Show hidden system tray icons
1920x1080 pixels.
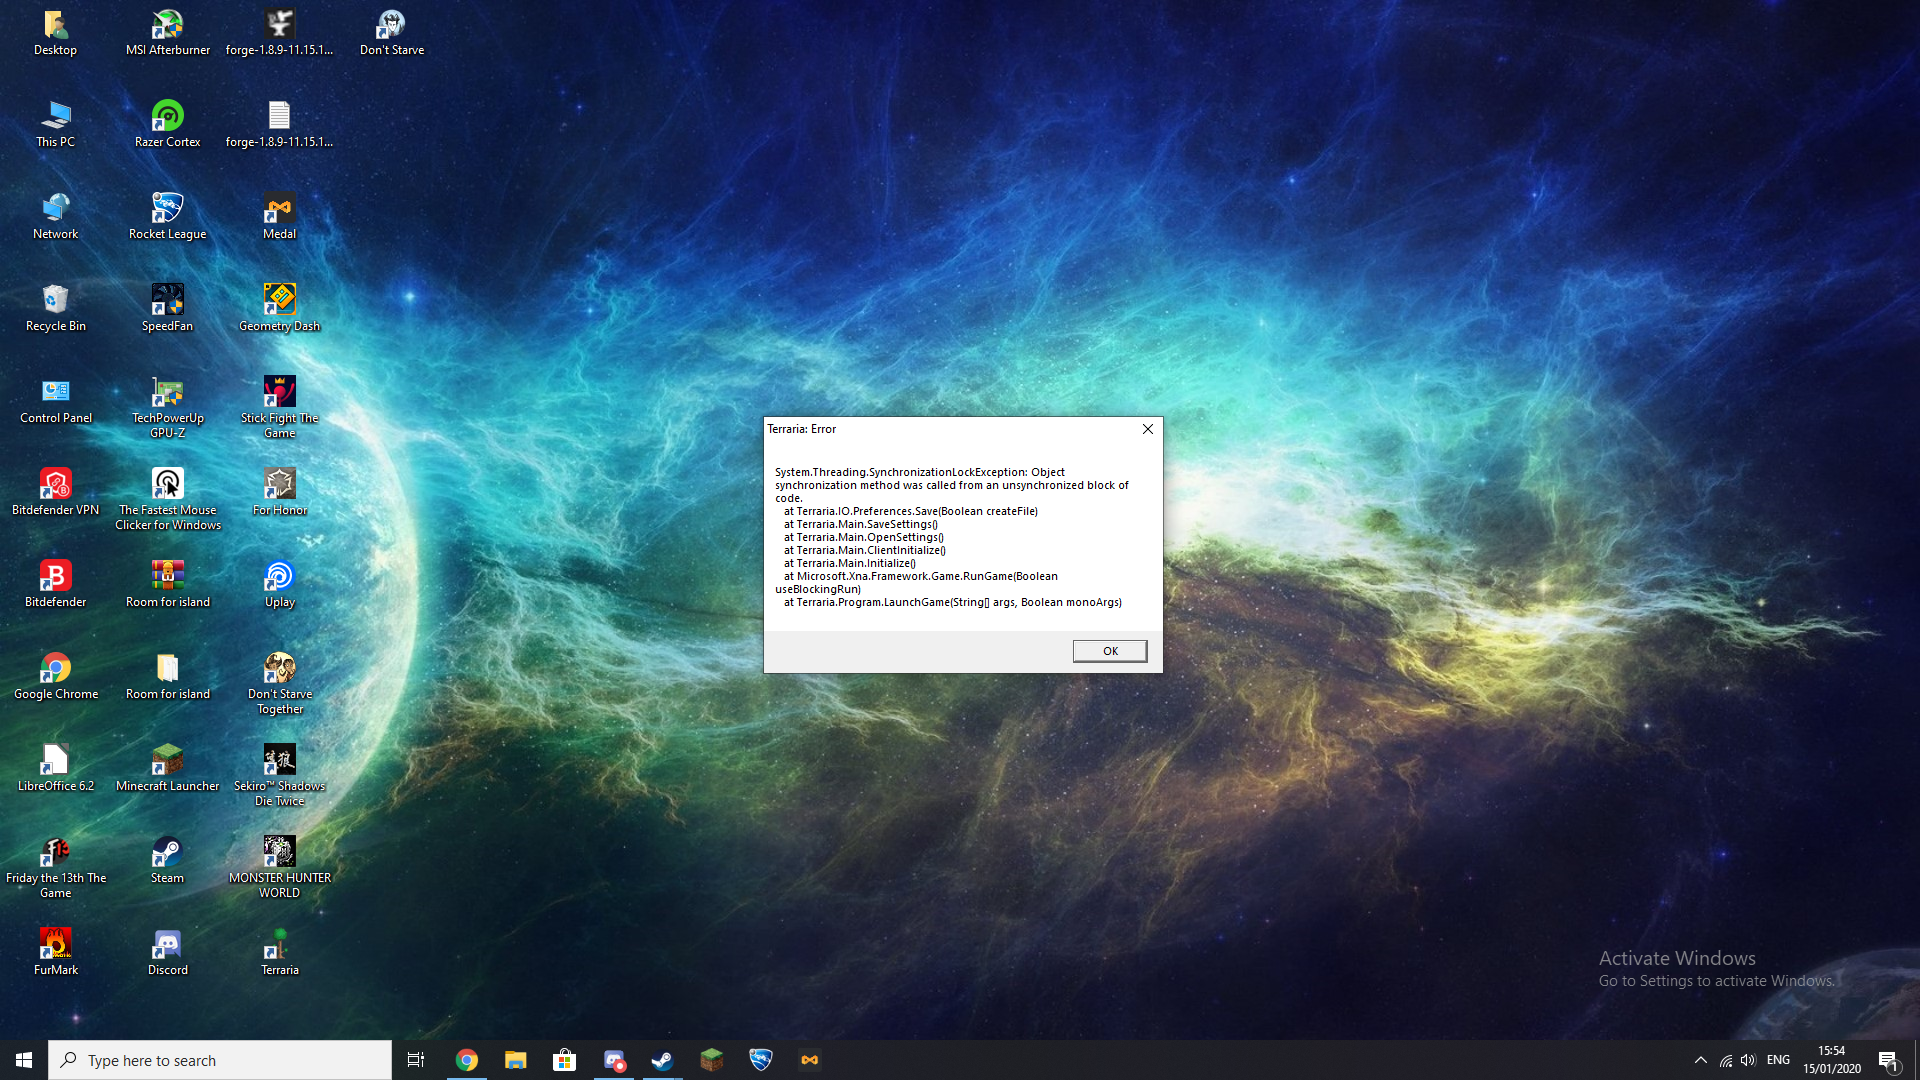coord(1700,1060)
